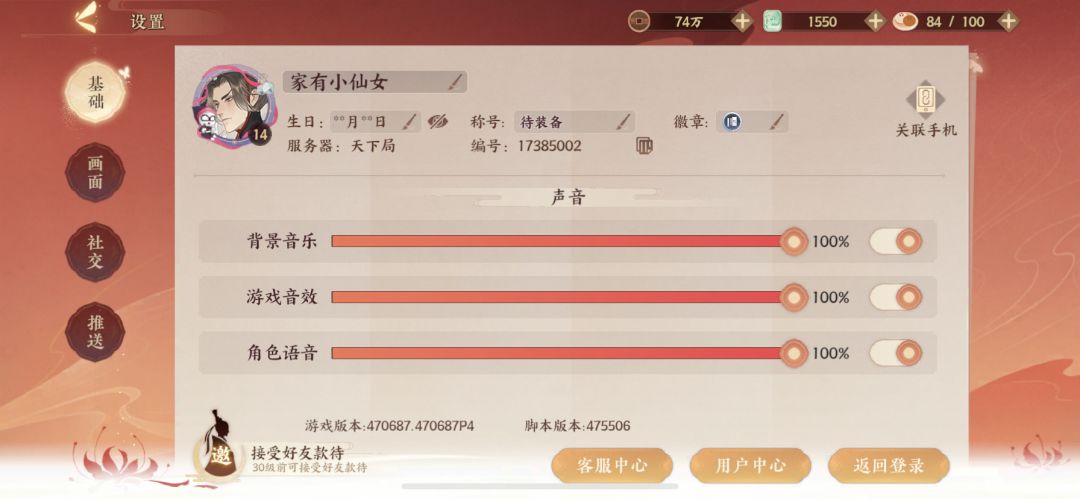Add jade with the plus next to 1550
The image size is (1080, 499).
click(x=875, y=21)
